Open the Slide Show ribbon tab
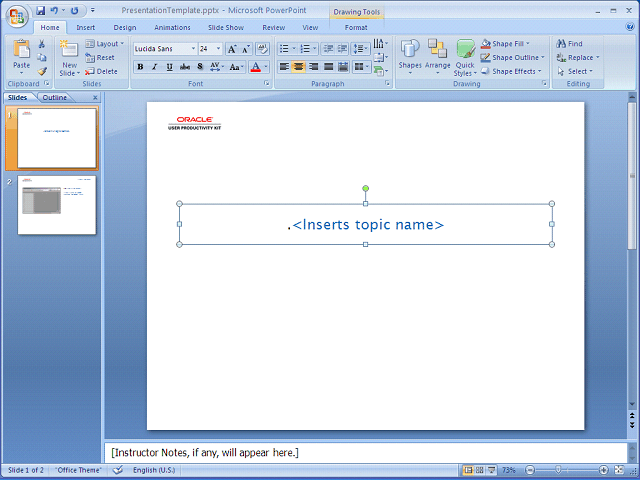 point(226,27)
